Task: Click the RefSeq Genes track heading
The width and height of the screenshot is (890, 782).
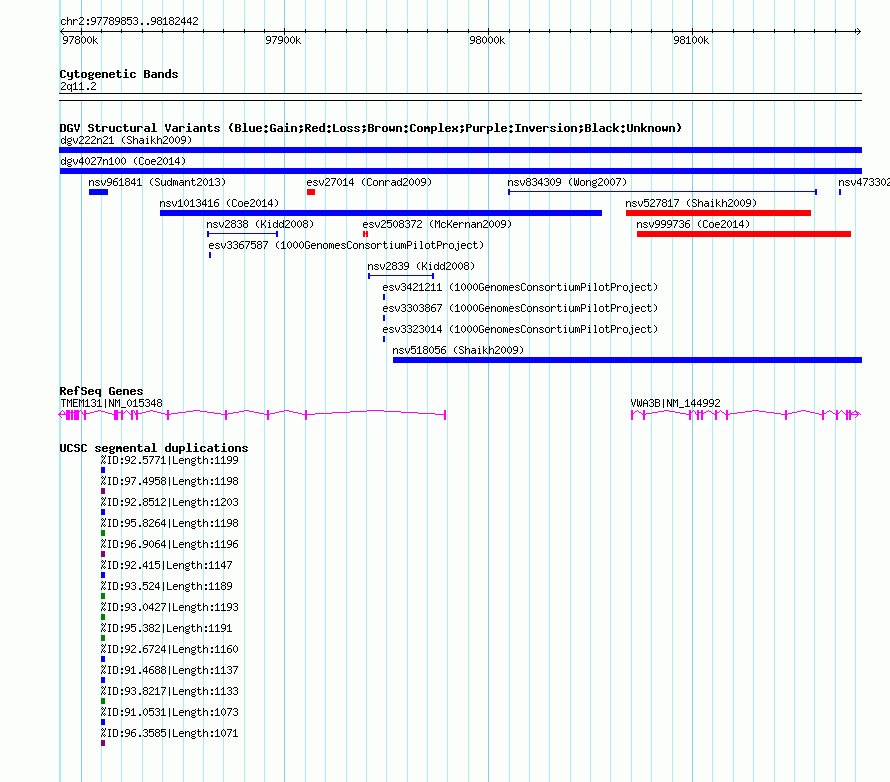Action: (x=101, y=391)
